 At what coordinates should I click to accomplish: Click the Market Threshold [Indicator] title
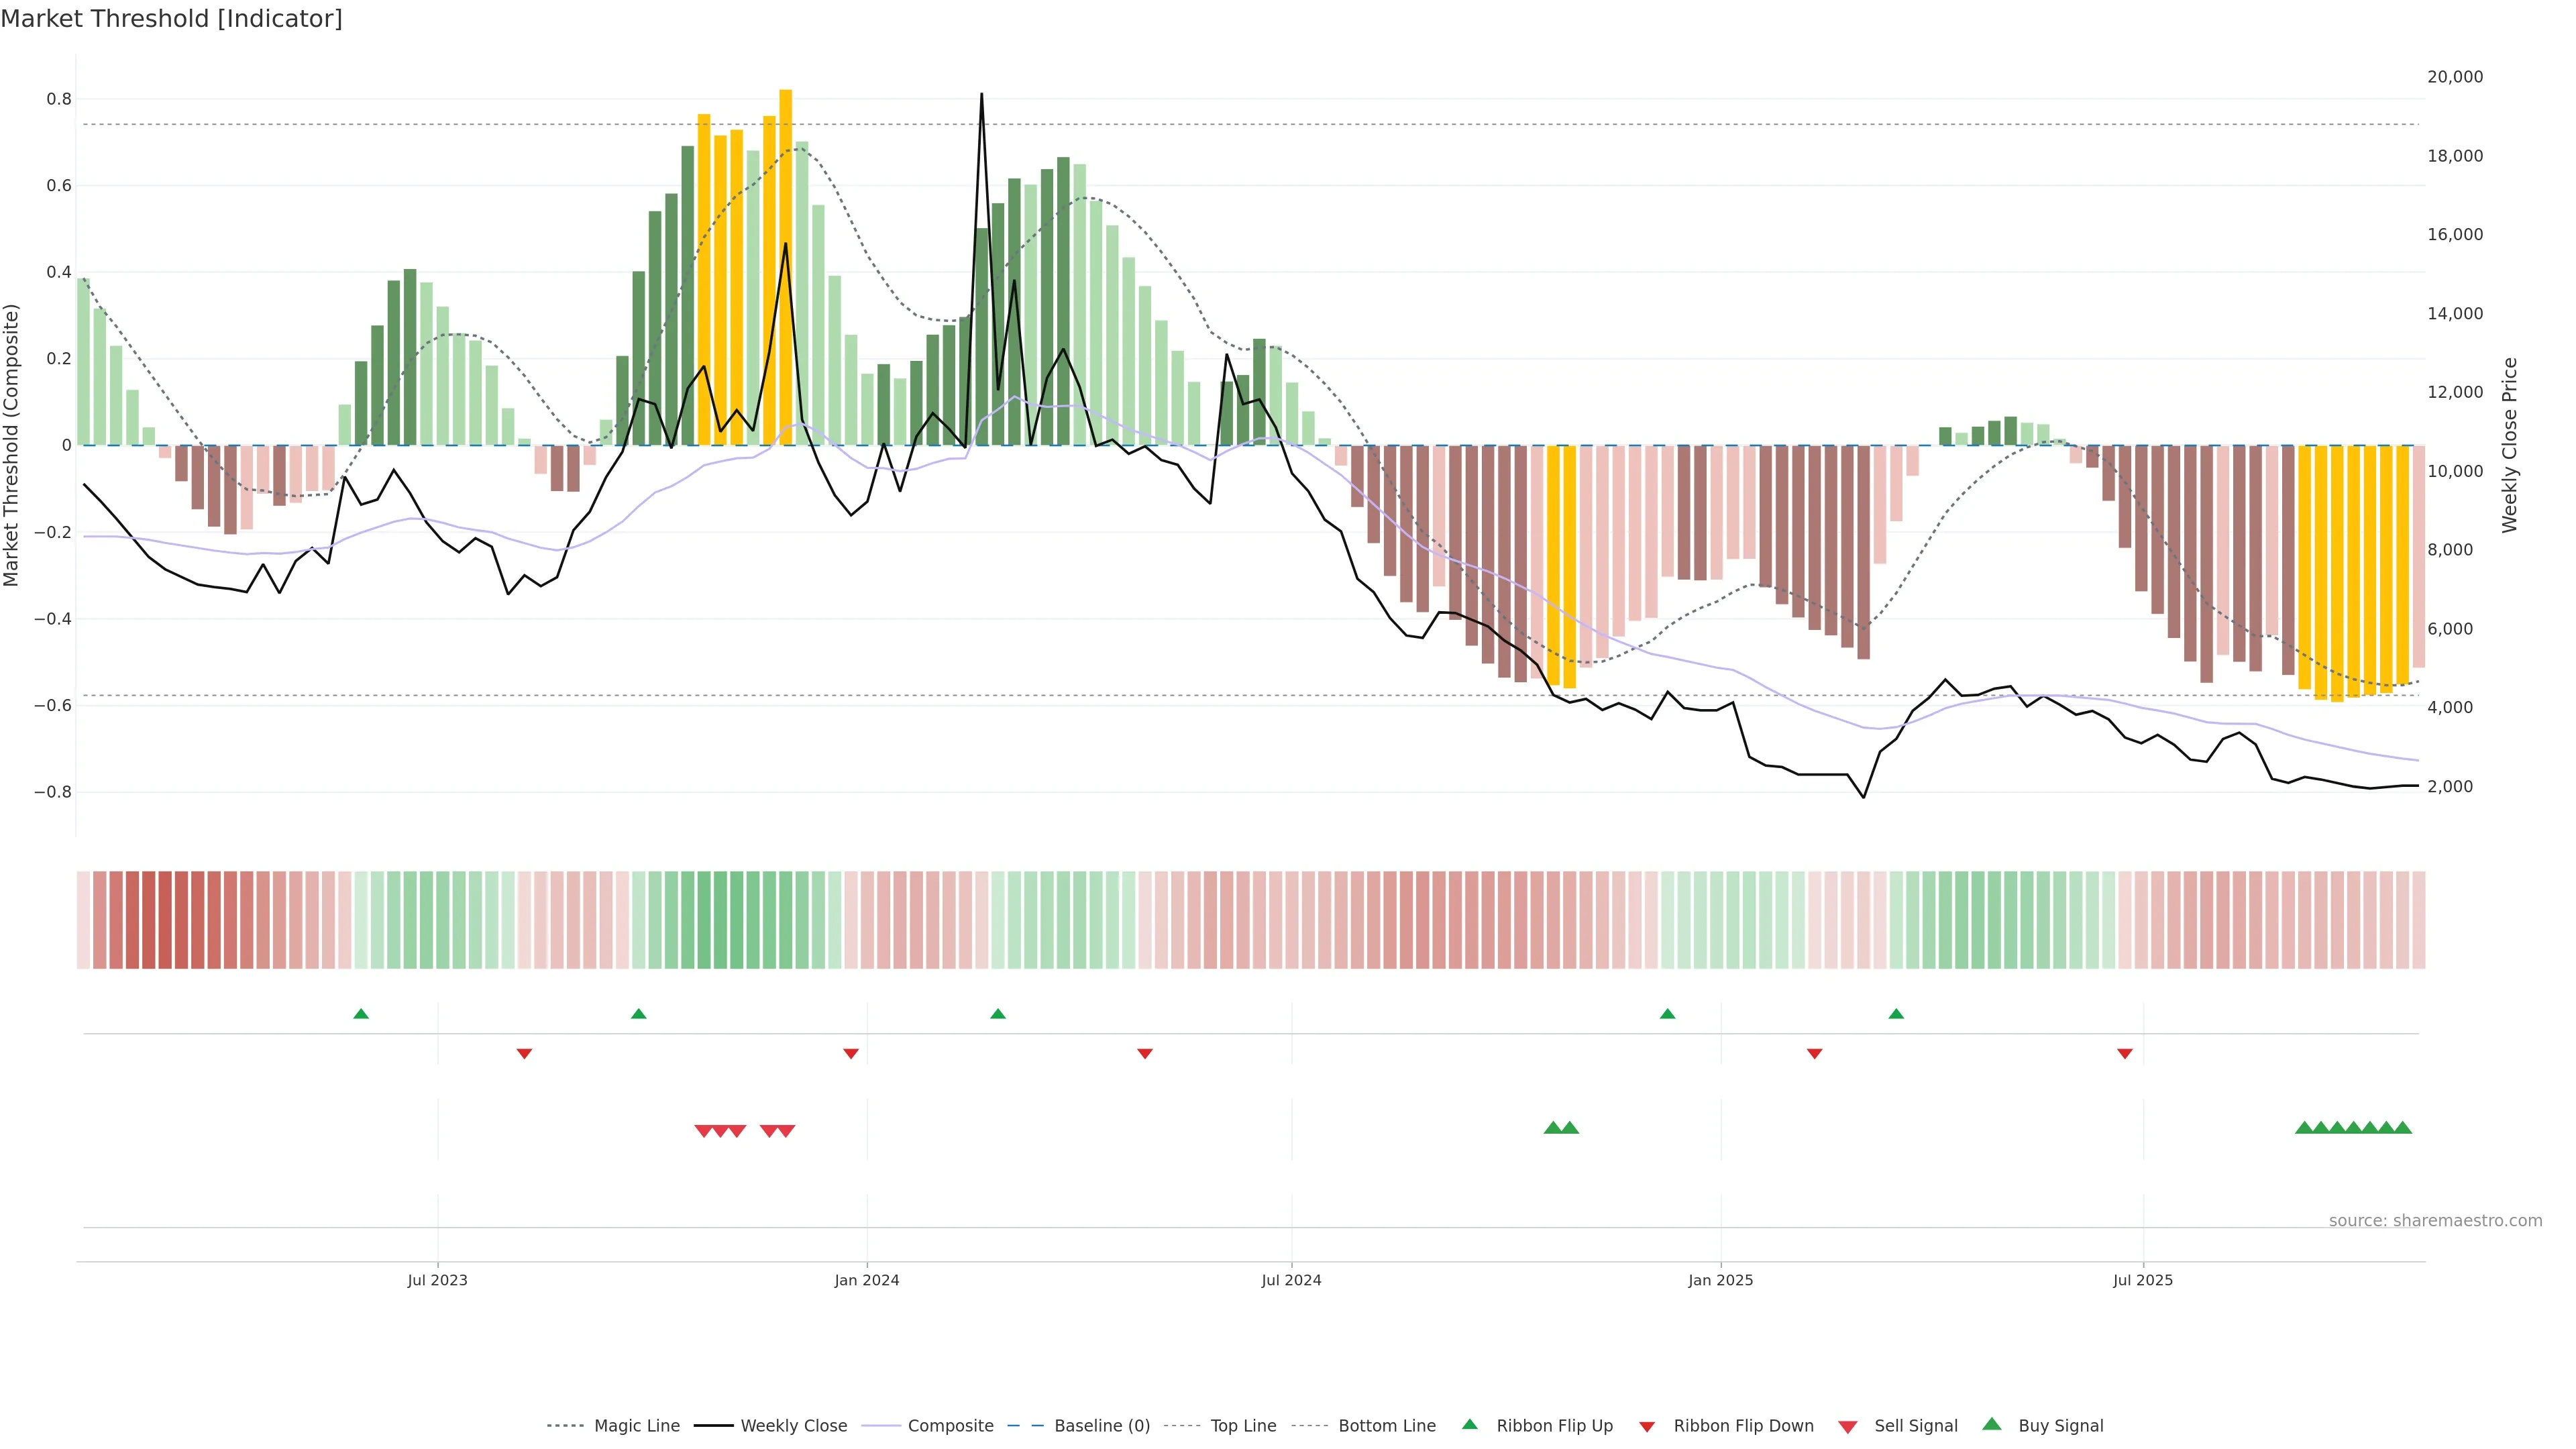[x=171, y=19]
